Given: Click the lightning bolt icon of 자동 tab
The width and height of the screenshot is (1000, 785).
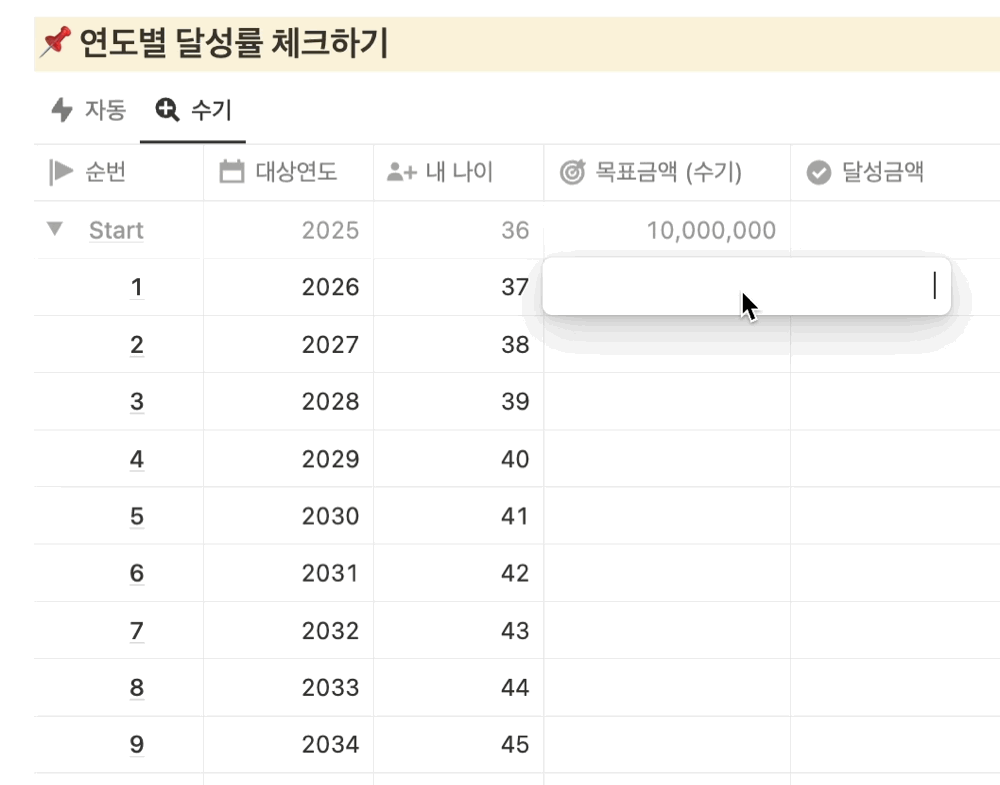Looking at the screenshot, I should 62,110.
